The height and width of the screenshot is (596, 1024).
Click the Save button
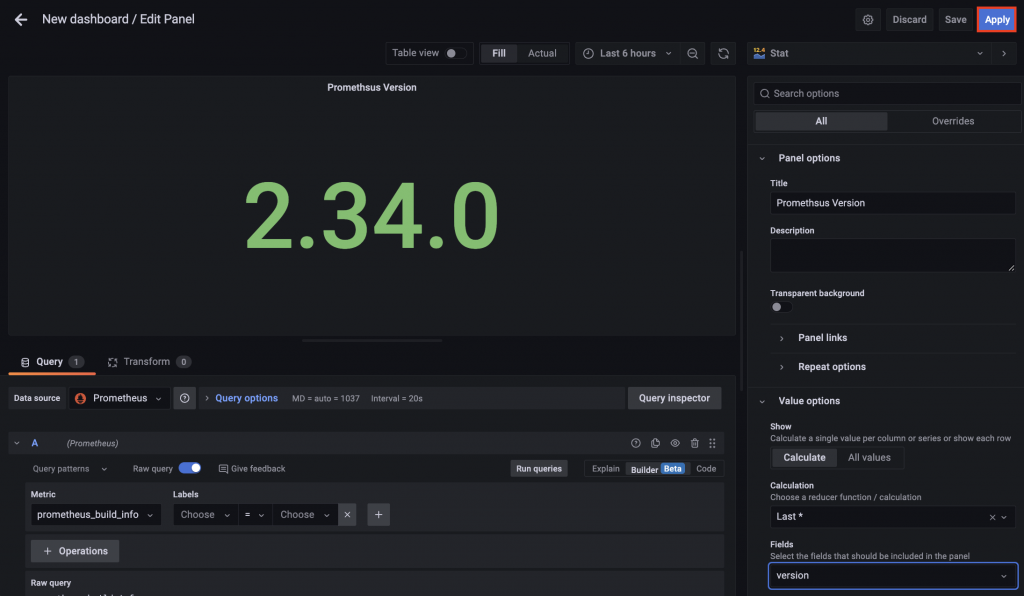click(x=955, y=20)
